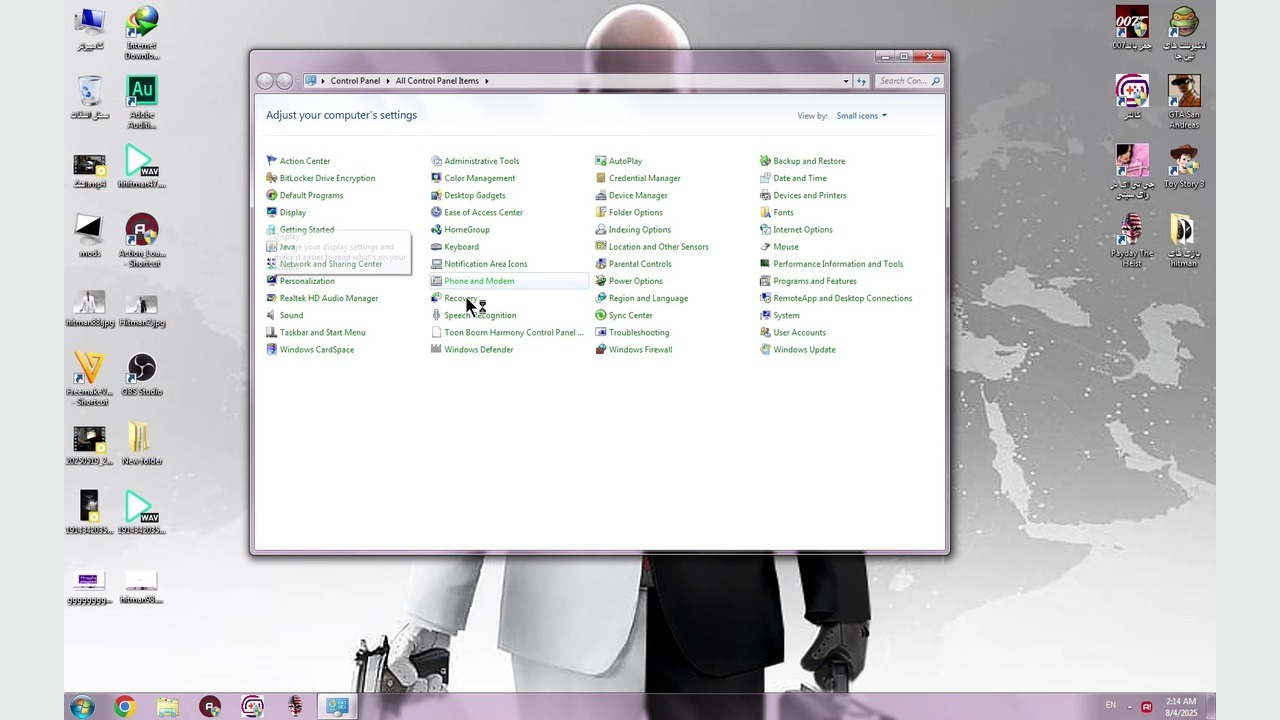Open the View by Small icons dropdown

pyautogui.click(x=861, y=116)
